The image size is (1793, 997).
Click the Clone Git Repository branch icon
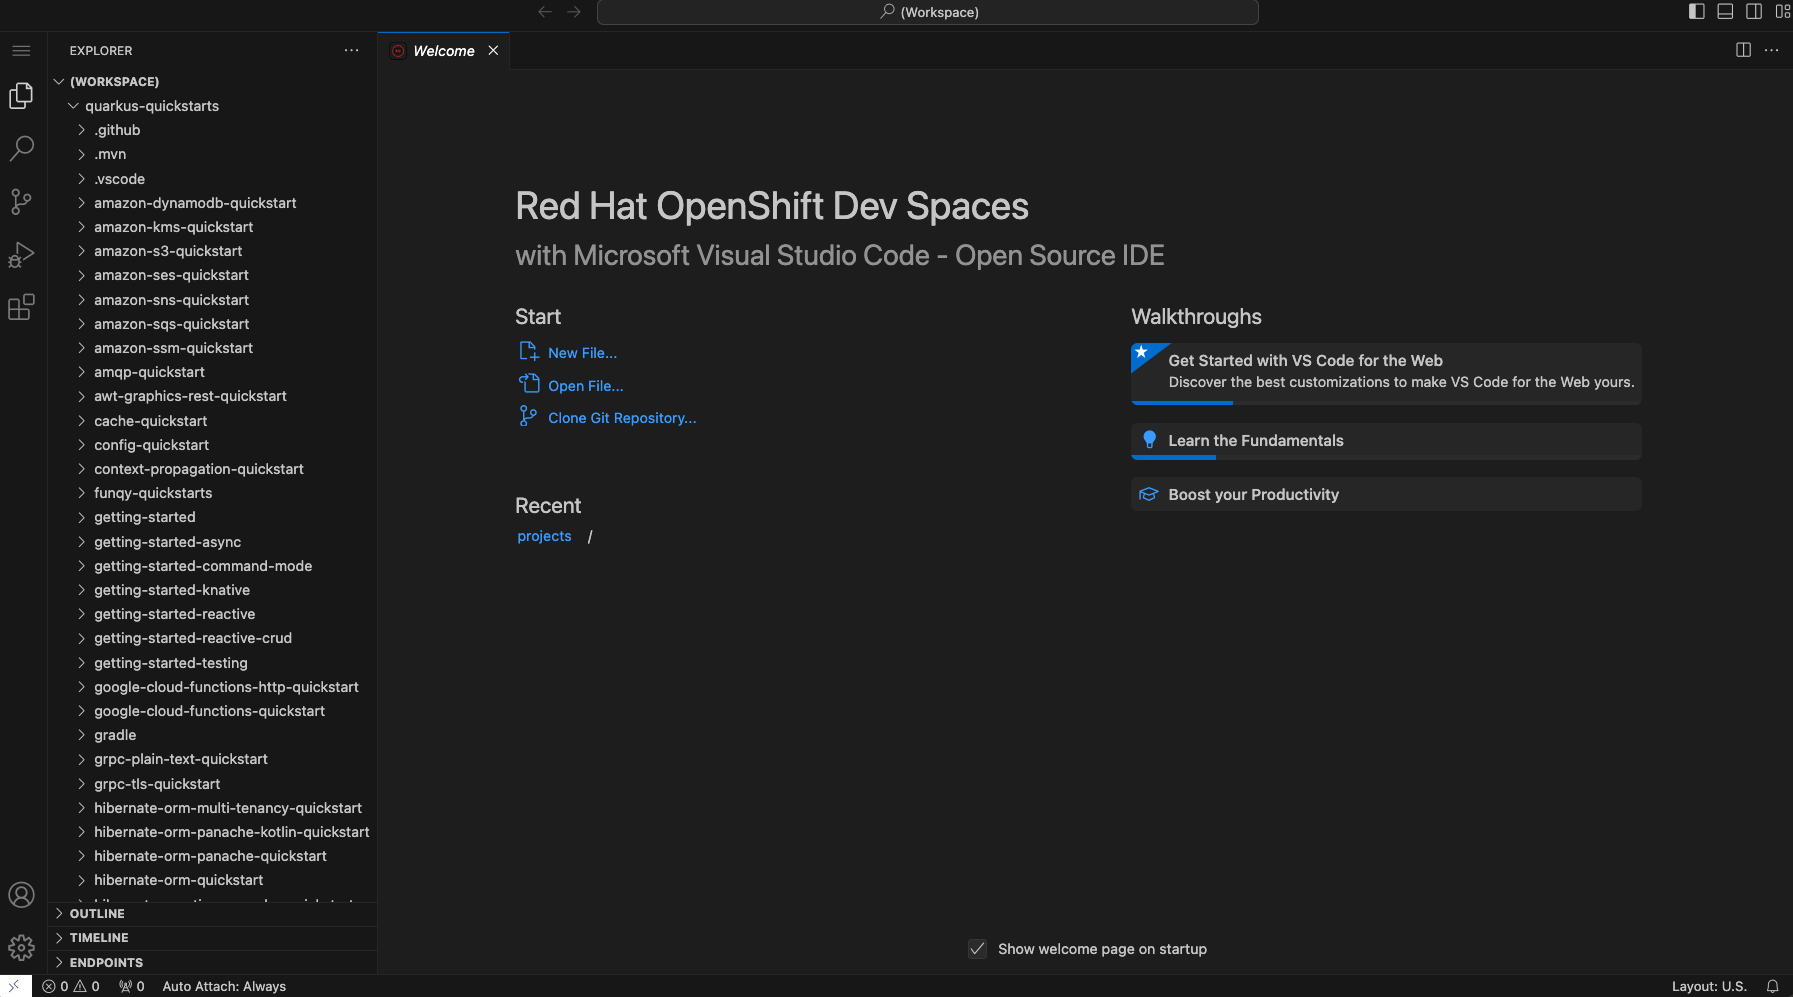pos(528,416)
